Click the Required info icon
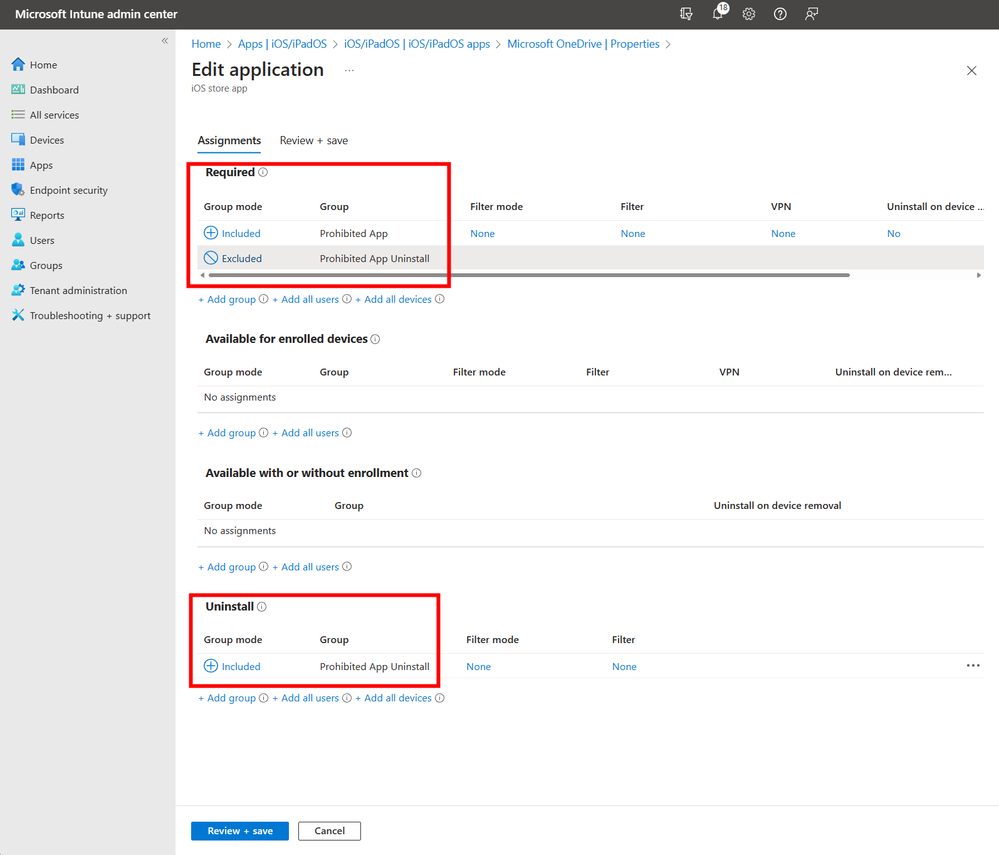The image size is (999, 855). (262, 172)
